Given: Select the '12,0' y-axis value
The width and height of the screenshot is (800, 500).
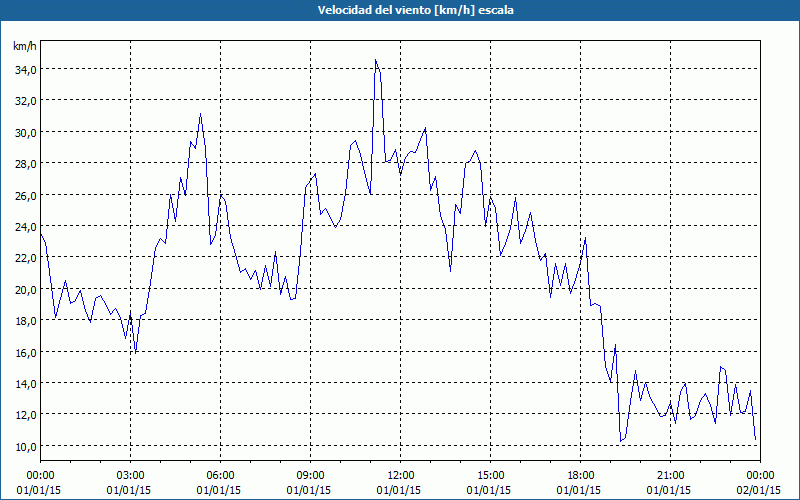Looking at the screenshot, I should click(x=25, y=415).
